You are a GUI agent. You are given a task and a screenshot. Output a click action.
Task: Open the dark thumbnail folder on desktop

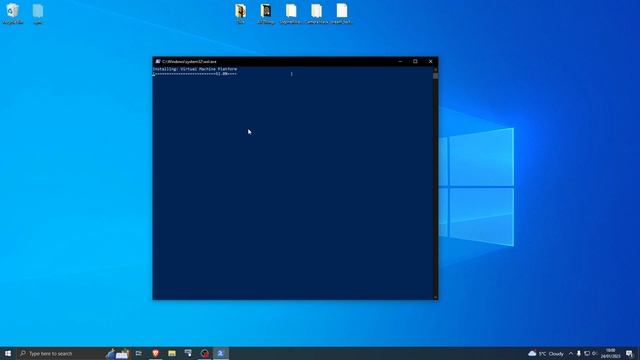click(x=266, y=13)
